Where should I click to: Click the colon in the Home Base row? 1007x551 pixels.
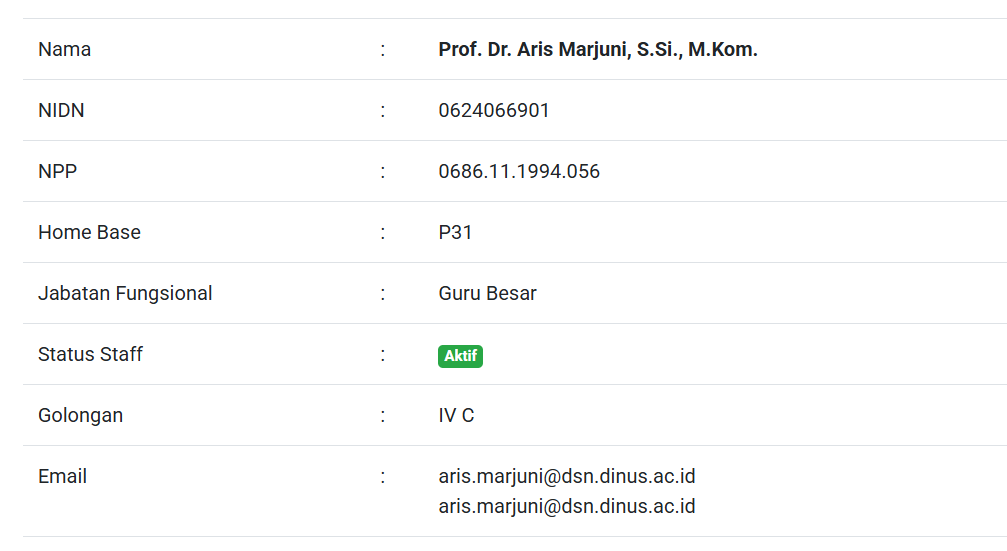[382, 232]
